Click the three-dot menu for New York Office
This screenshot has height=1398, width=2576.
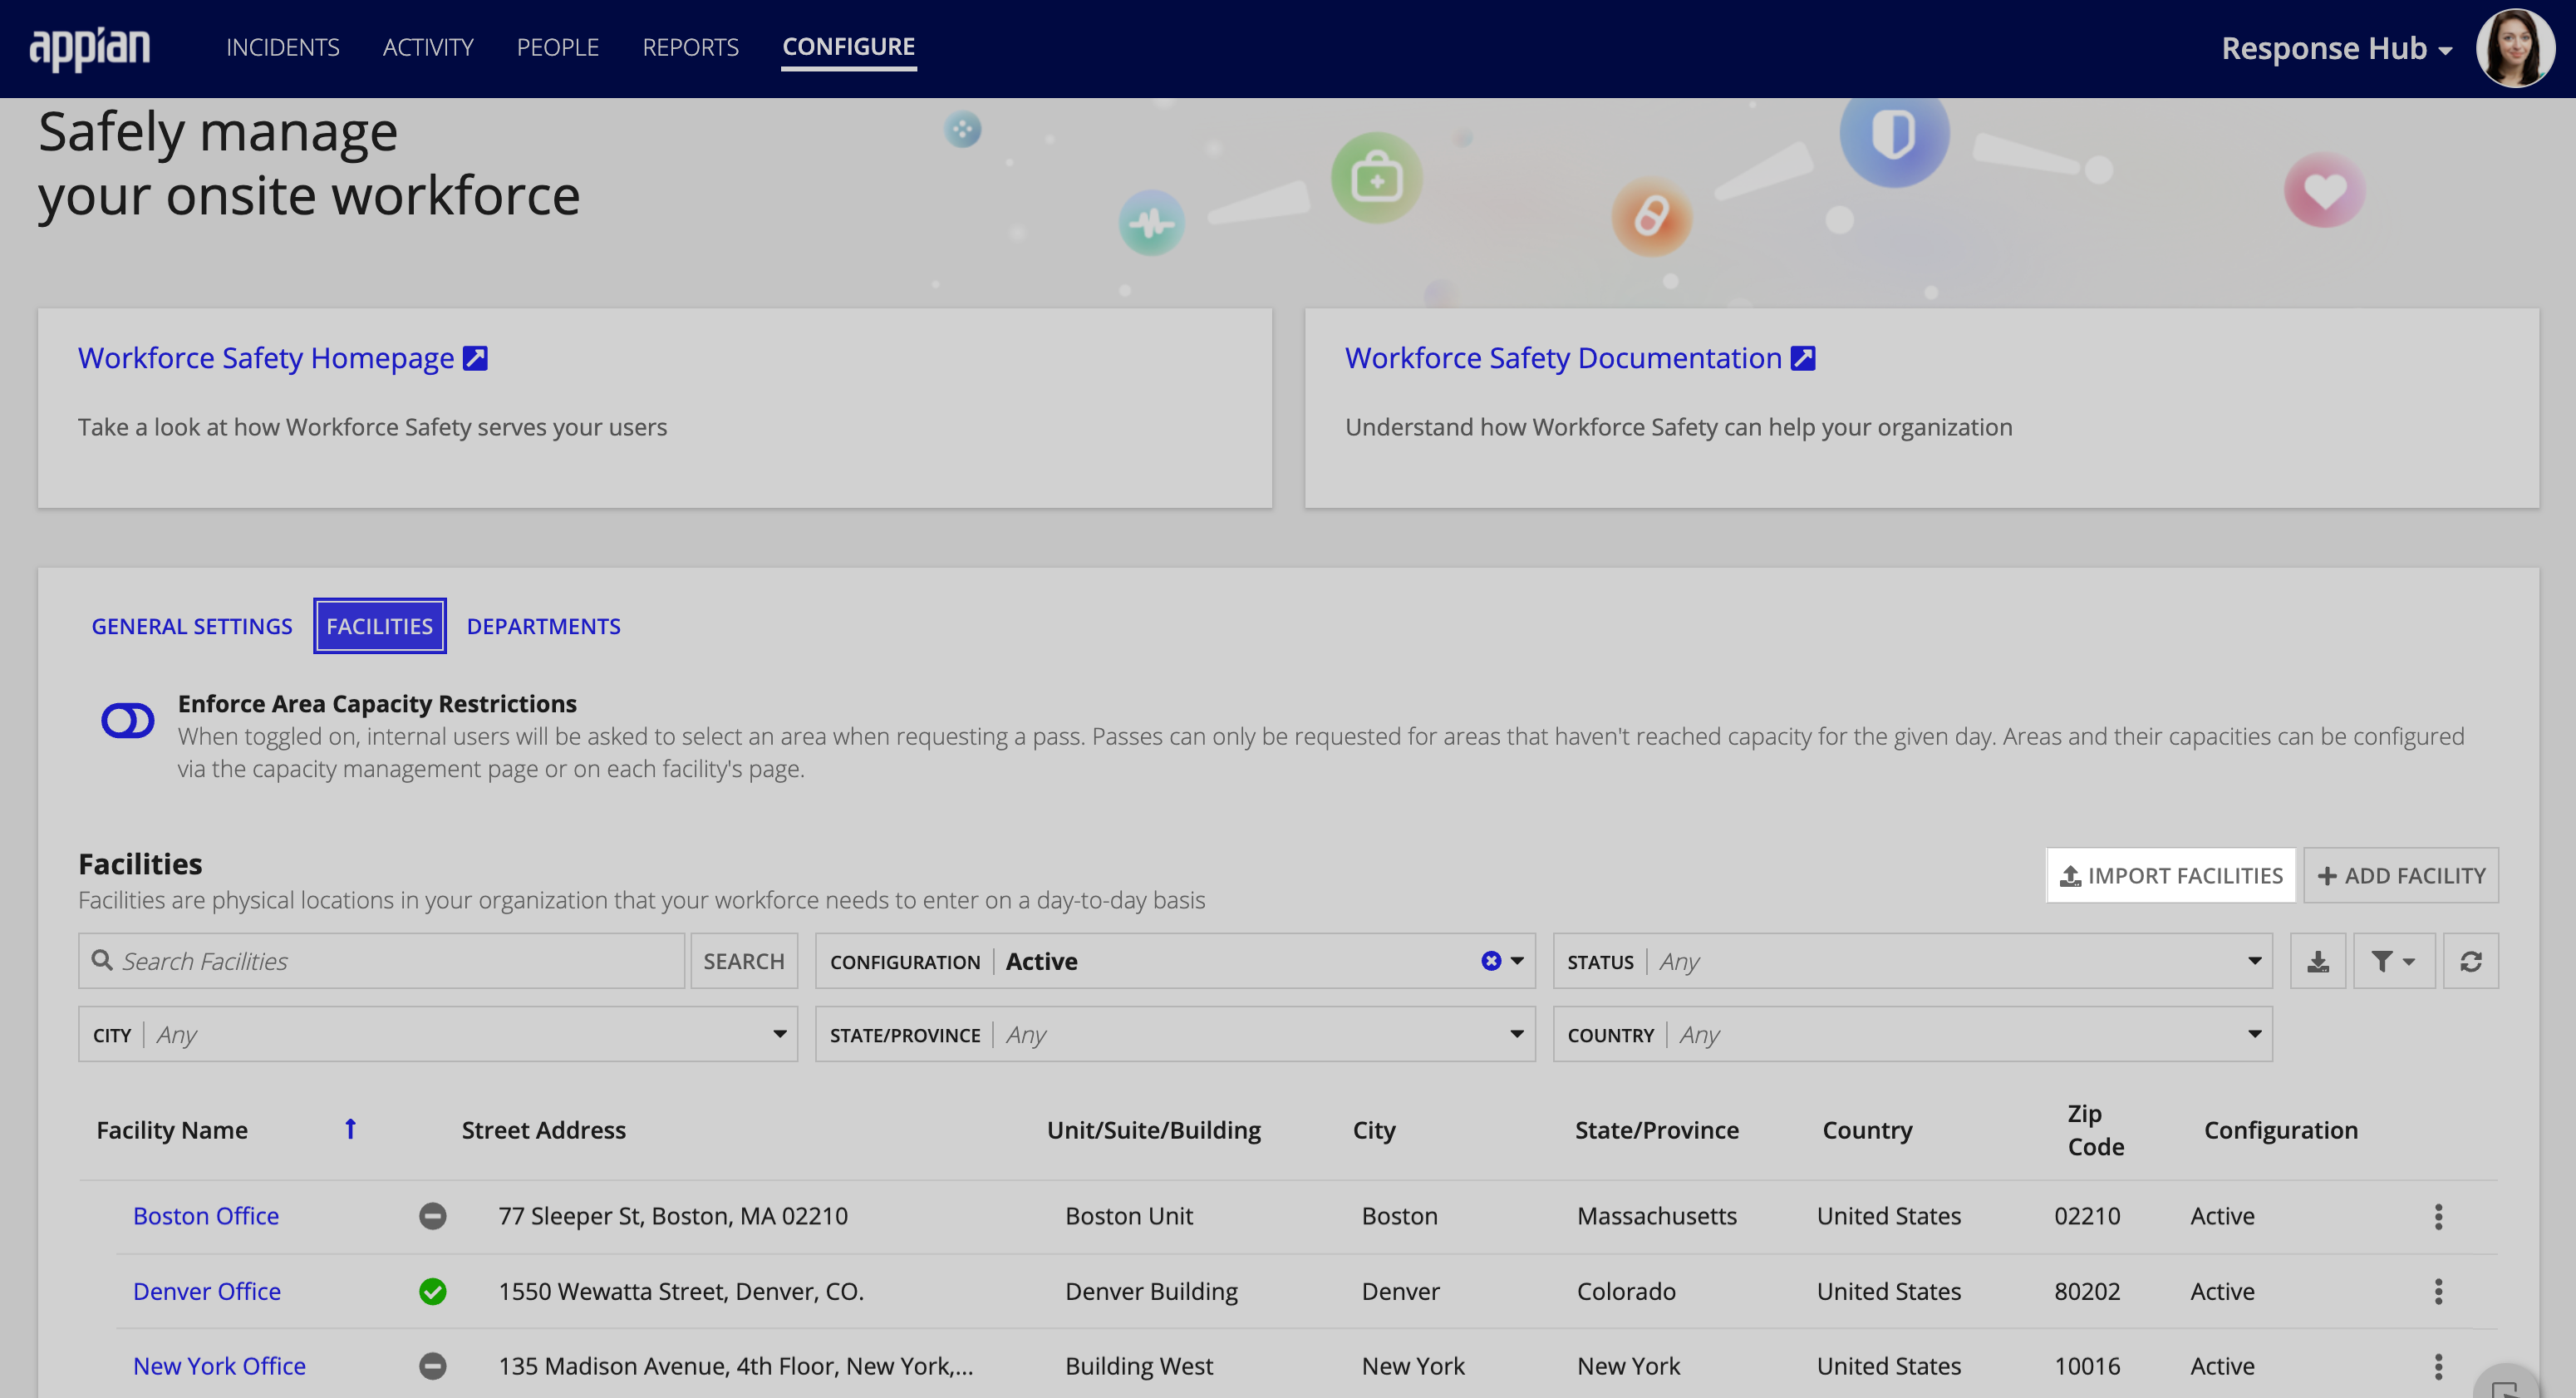(2436, 1366)
